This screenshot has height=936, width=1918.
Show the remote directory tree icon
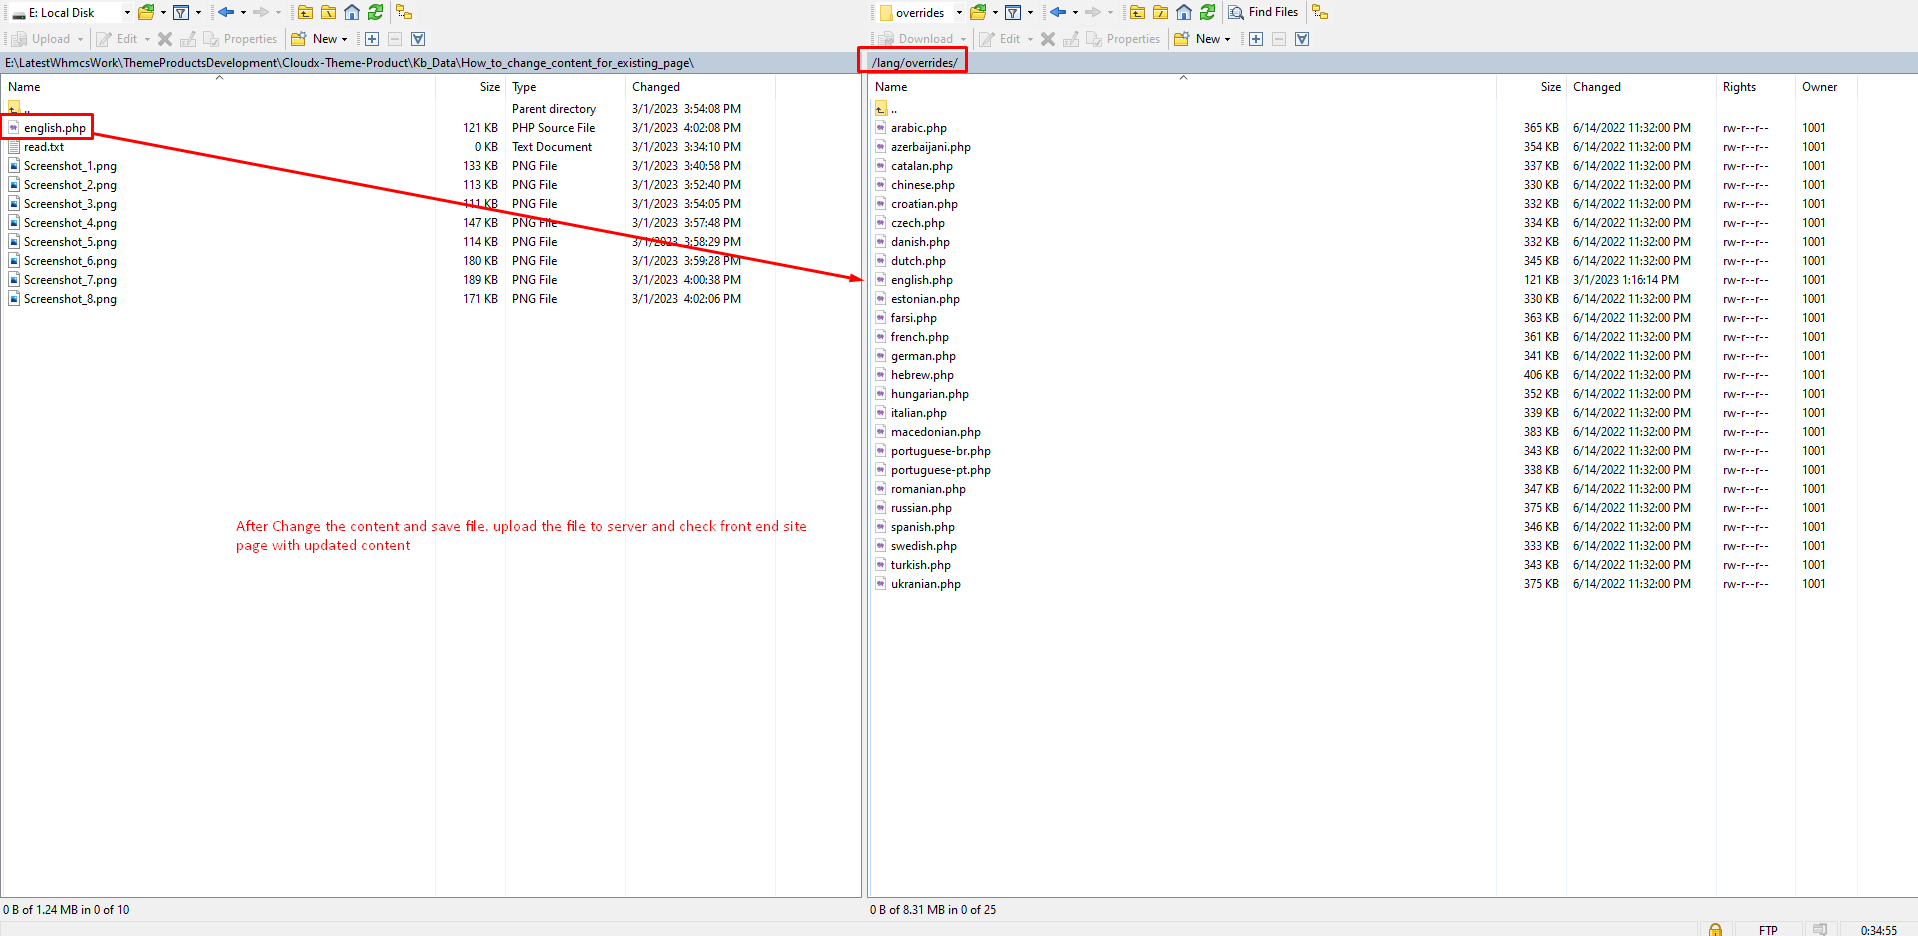coord(1320,12)
